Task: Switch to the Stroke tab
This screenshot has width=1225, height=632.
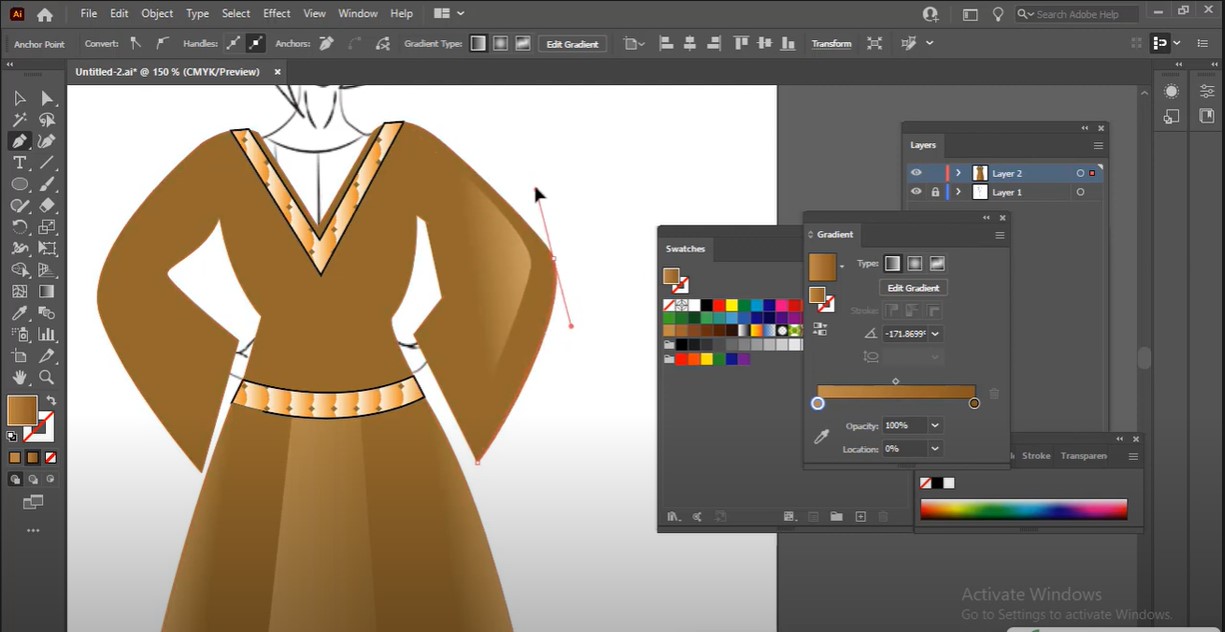Action: click(1036, 456)
